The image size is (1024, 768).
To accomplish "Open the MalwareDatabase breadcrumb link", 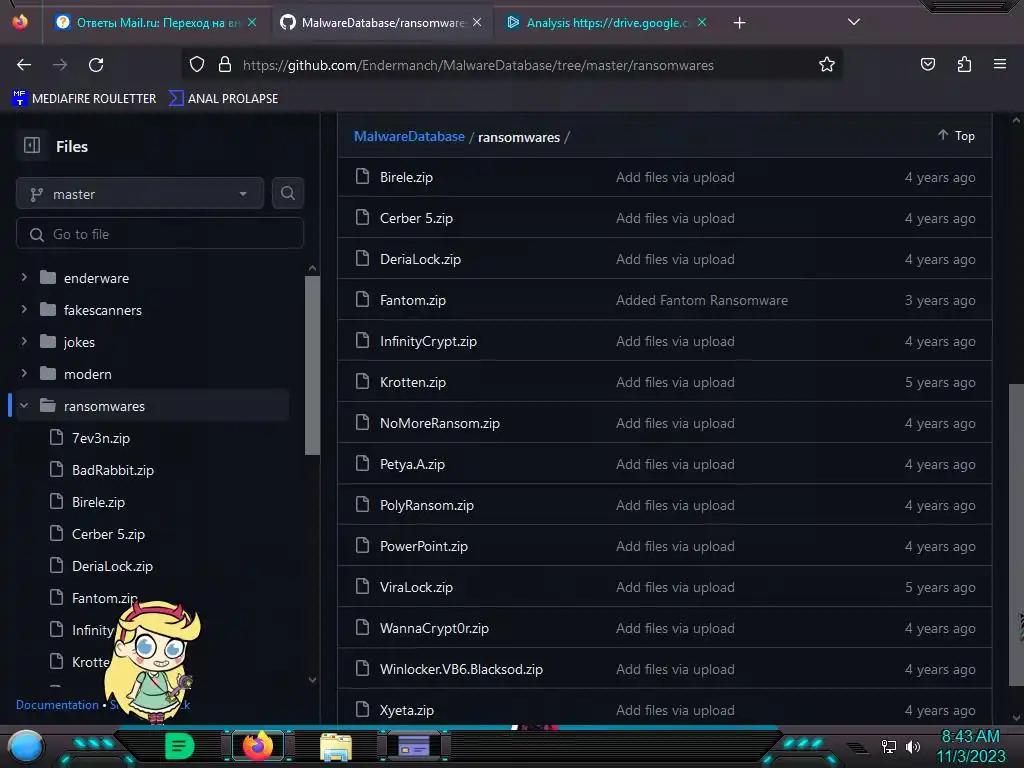I will [x=409, y=136].
